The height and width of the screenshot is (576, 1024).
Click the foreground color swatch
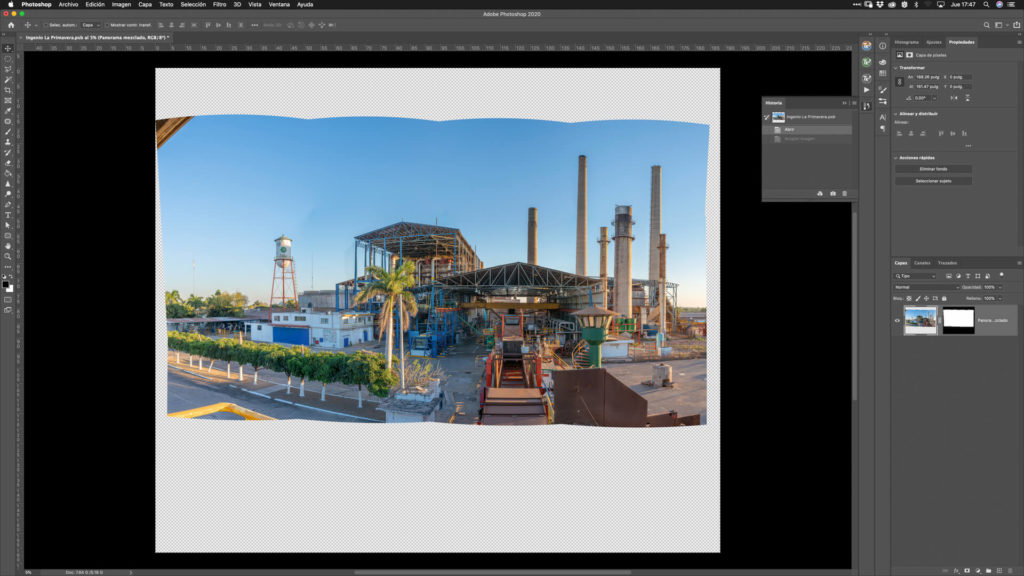point(6,283)
